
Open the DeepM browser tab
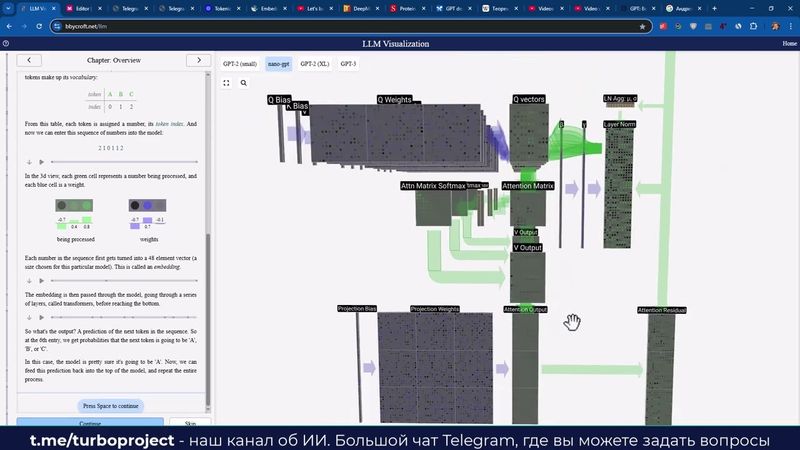[359, 8]
